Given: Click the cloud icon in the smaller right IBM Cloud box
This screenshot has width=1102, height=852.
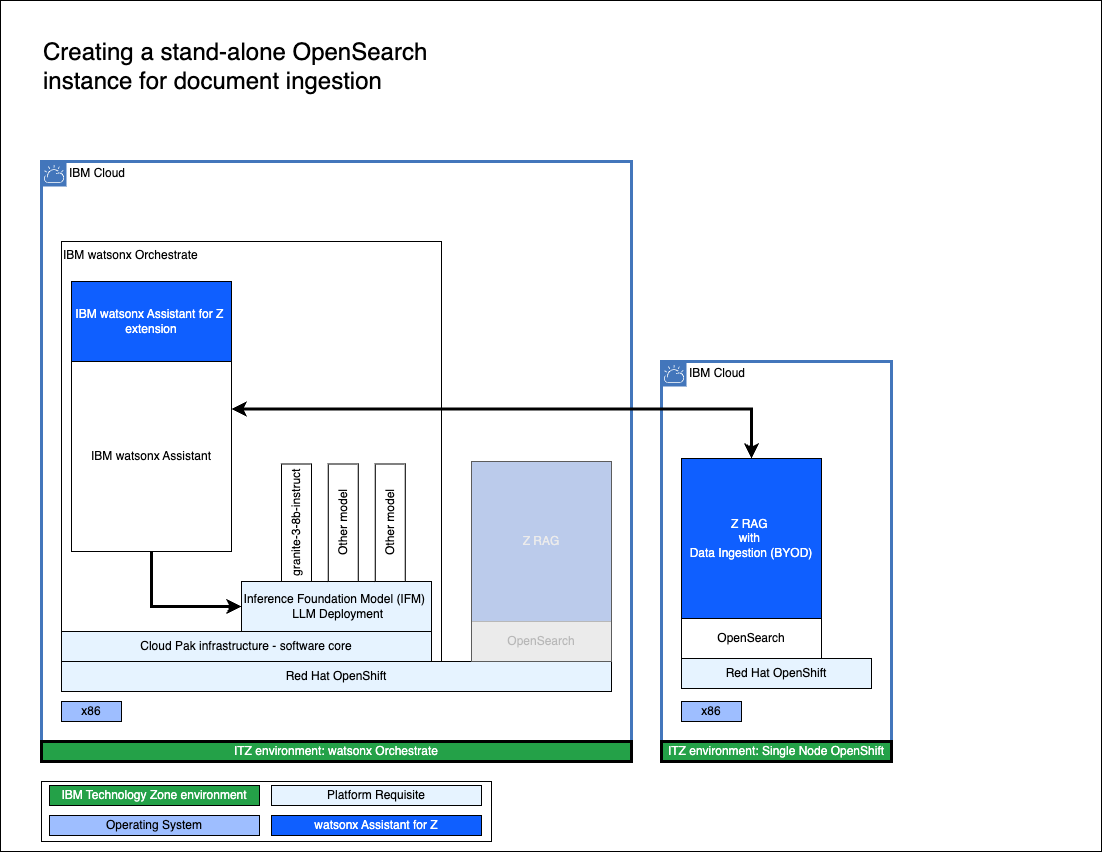Looking at the screenshot, I should 674,374.
